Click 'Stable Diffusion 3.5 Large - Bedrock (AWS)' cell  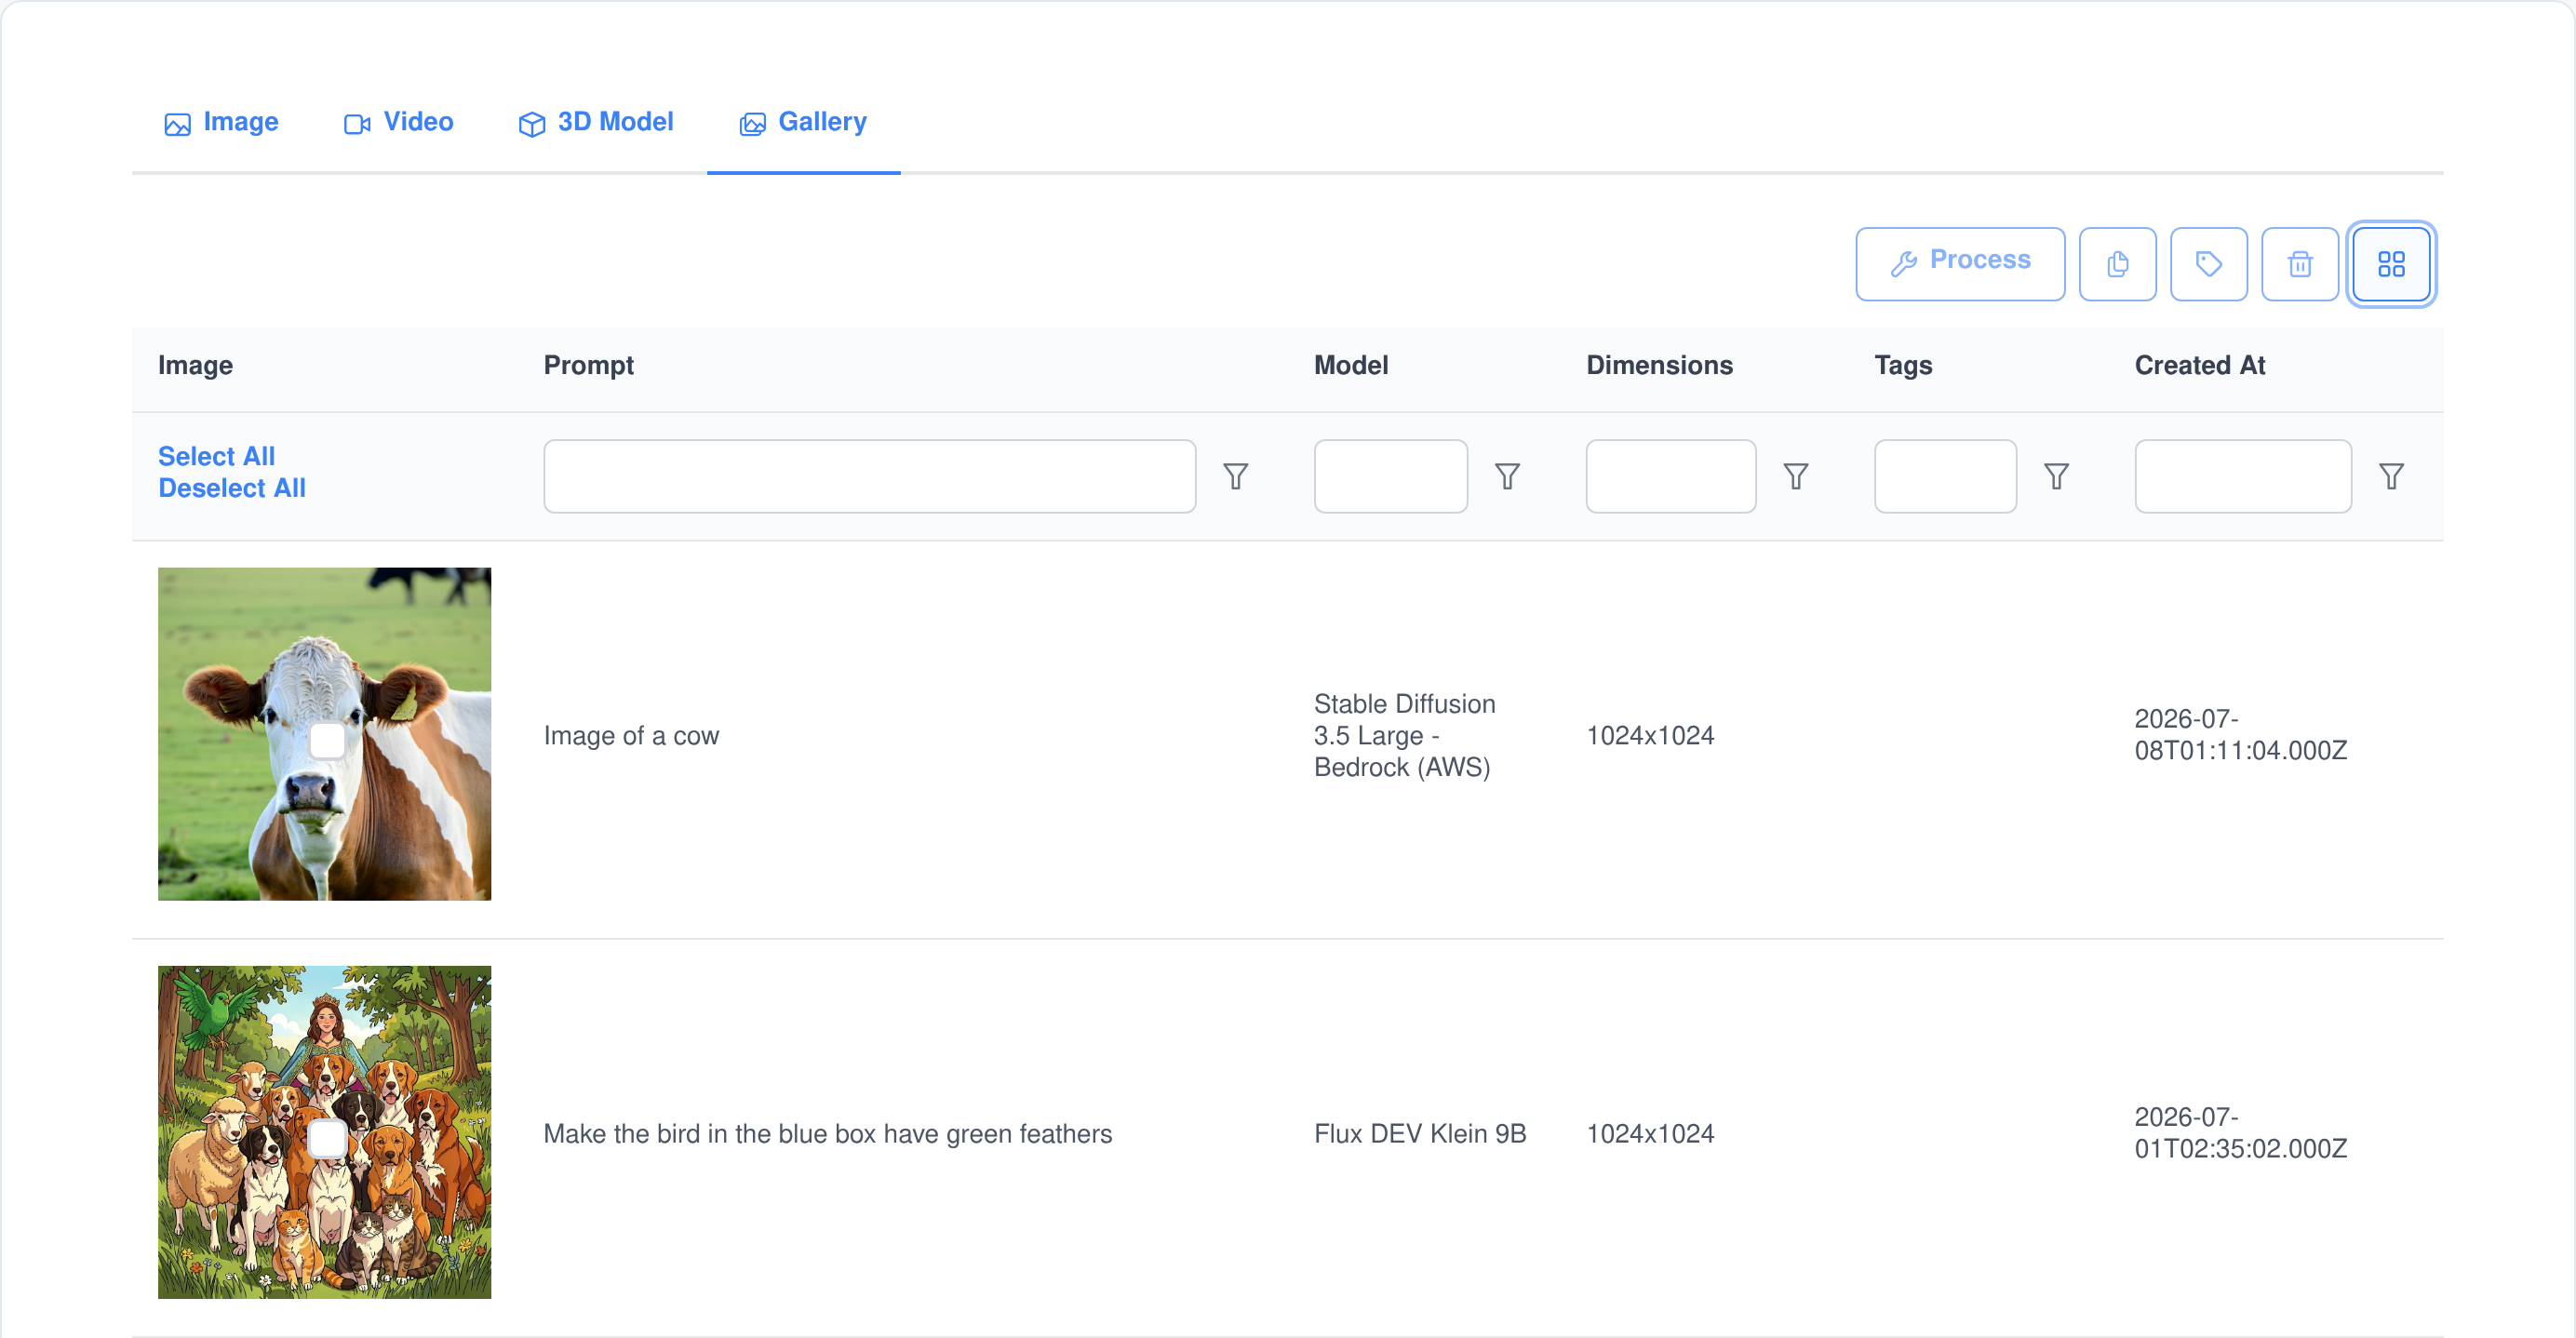[1404, 736]
